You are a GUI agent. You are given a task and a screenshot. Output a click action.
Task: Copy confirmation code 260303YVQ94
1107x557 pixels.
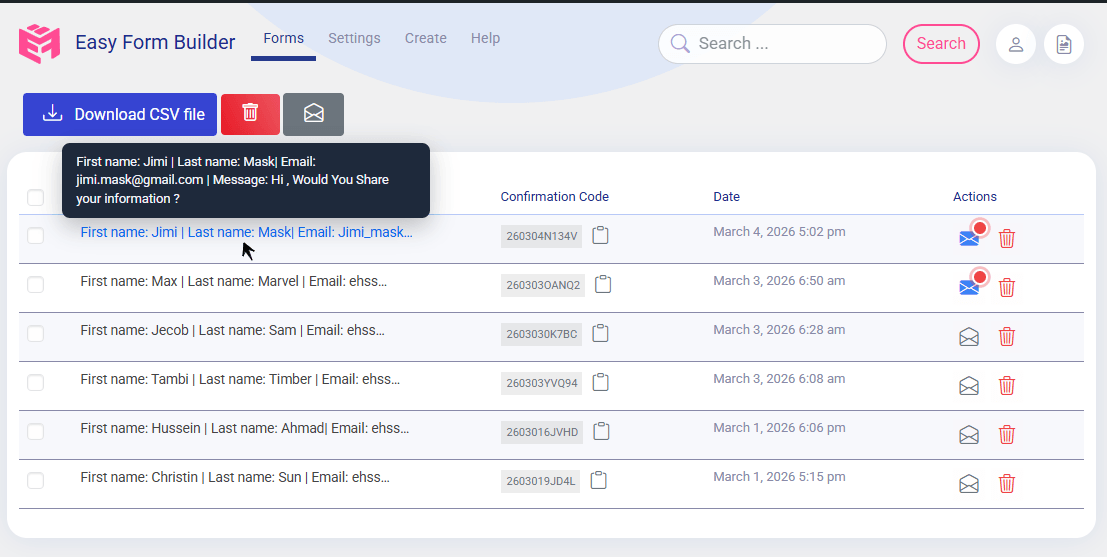600,382
